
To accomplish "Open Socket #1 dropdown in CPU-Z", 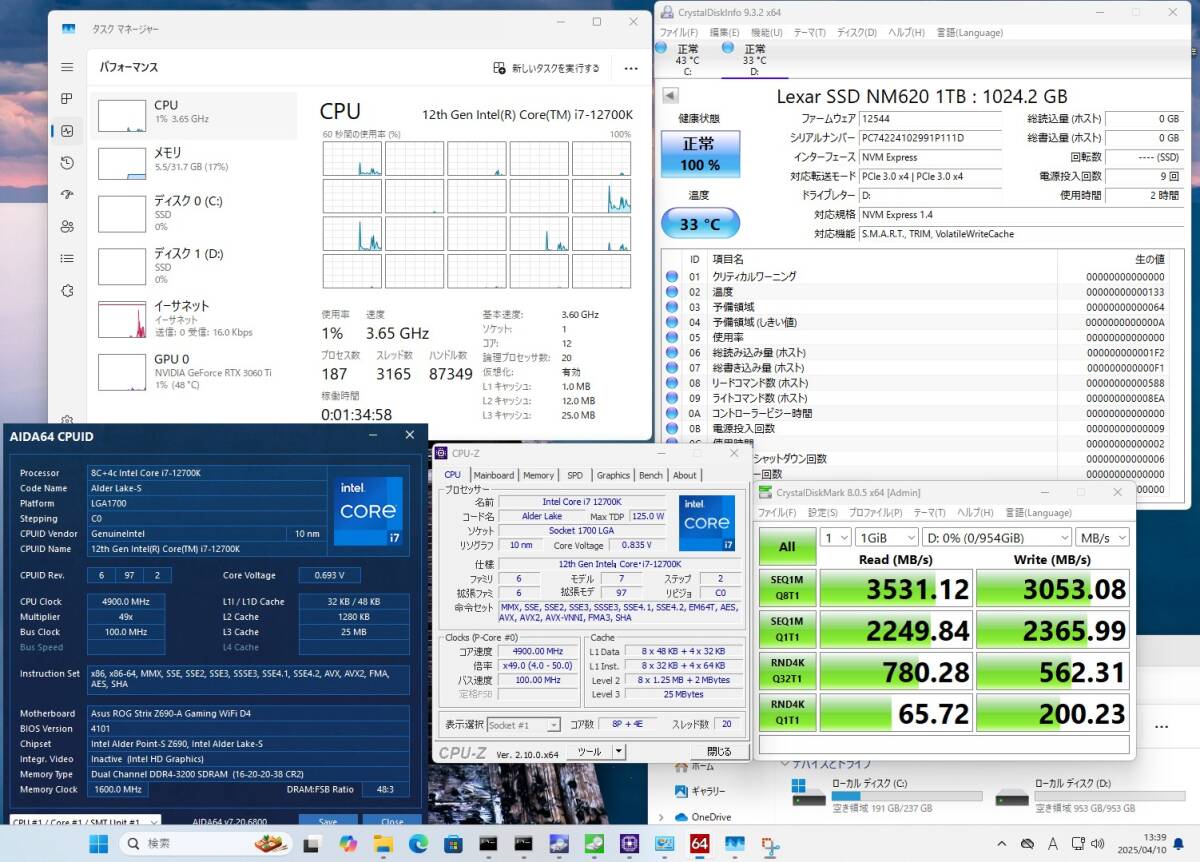I will (x=523, y=725).
